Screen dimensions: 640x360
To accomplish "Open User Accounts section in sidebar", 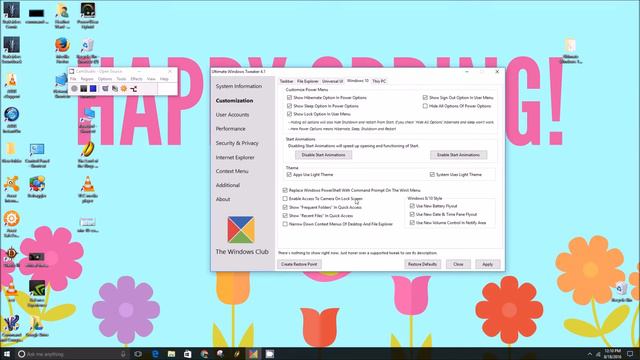I will point(232,115).
